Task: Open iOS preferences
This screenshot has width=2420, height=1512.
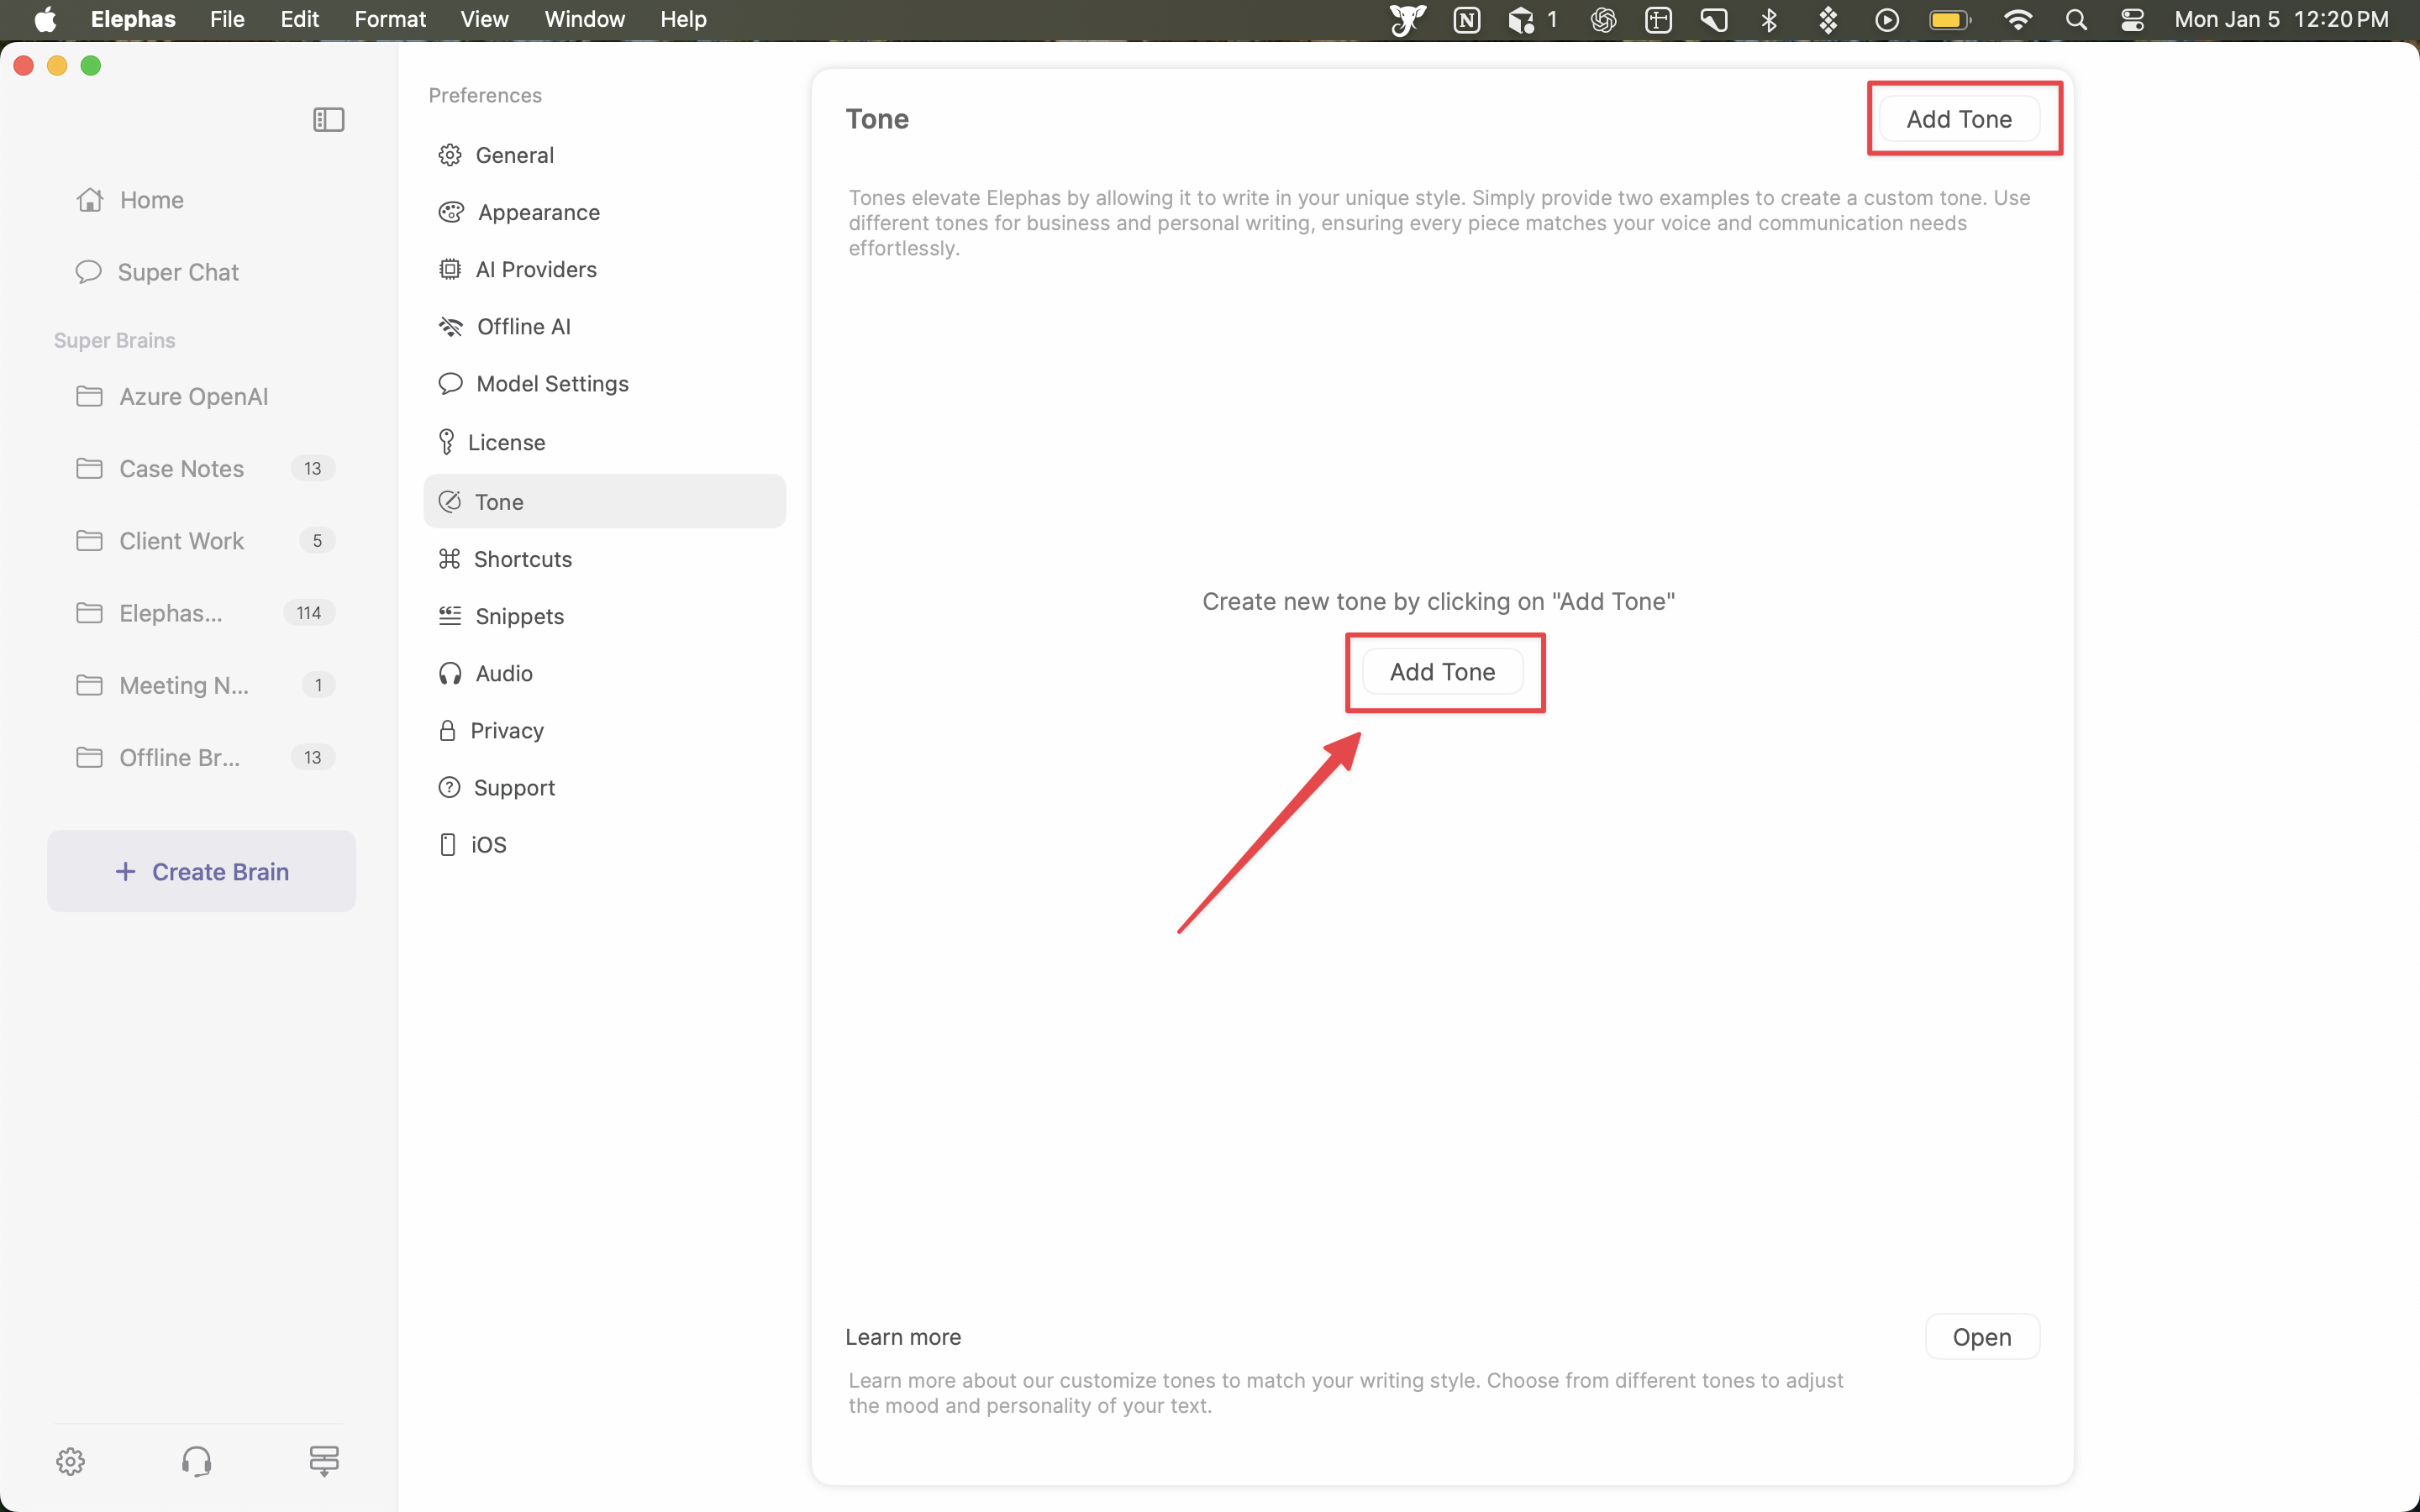Action: (604, 844)
